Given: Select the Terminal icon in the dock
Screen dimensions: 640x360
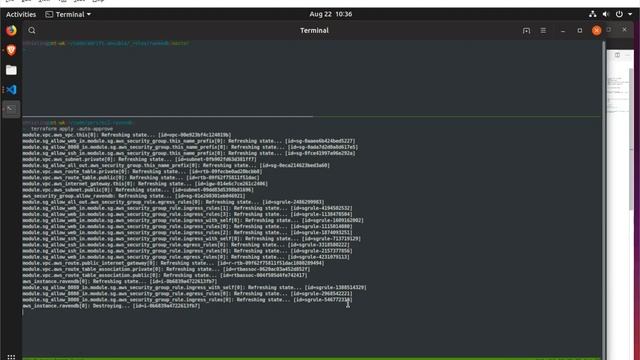Looking at the screenshot, I should pos(11,109).
